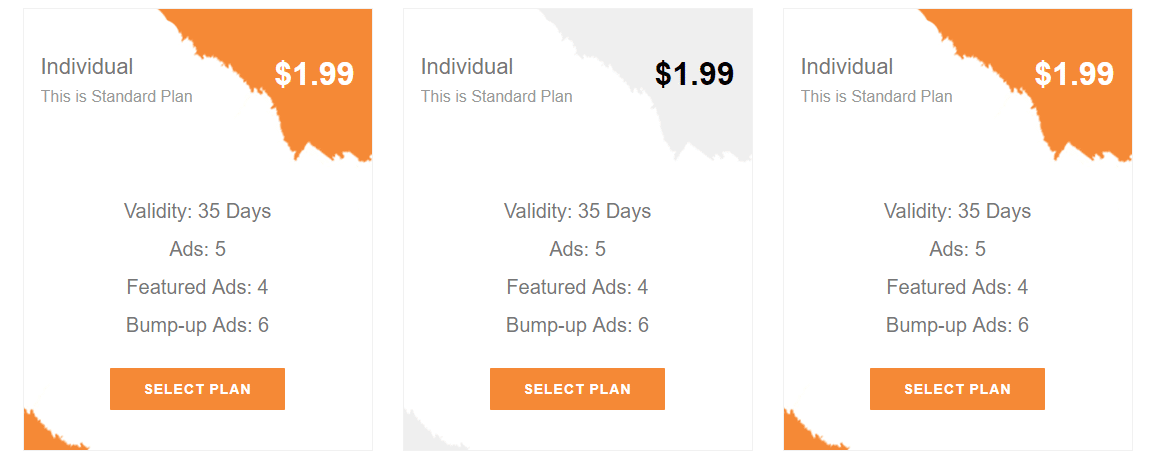Click the black $1.99 price in middle card
Viewport: 1155px width, 475px height.
coord(694,74)
